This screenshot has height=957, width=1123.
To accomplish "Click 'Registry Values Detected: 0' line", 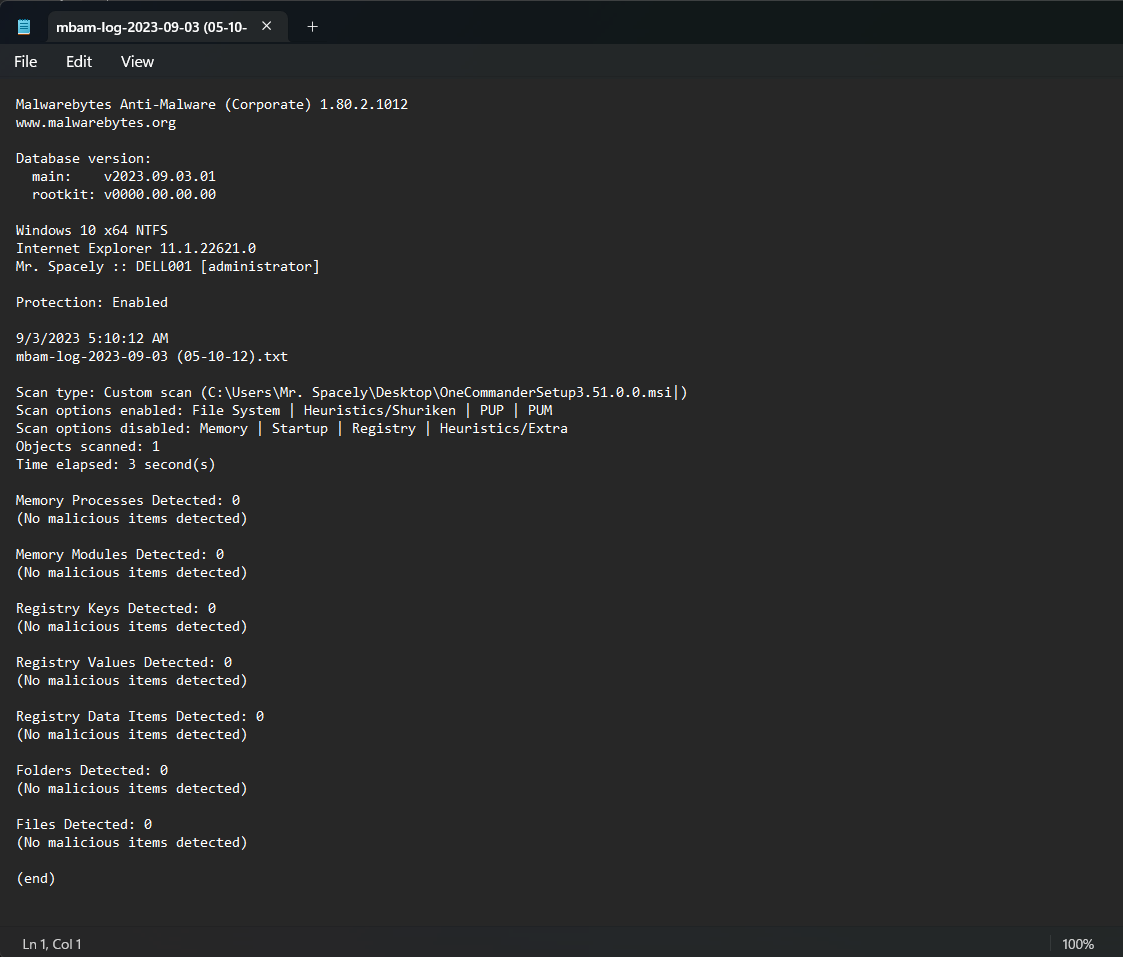I will point(124,663).
